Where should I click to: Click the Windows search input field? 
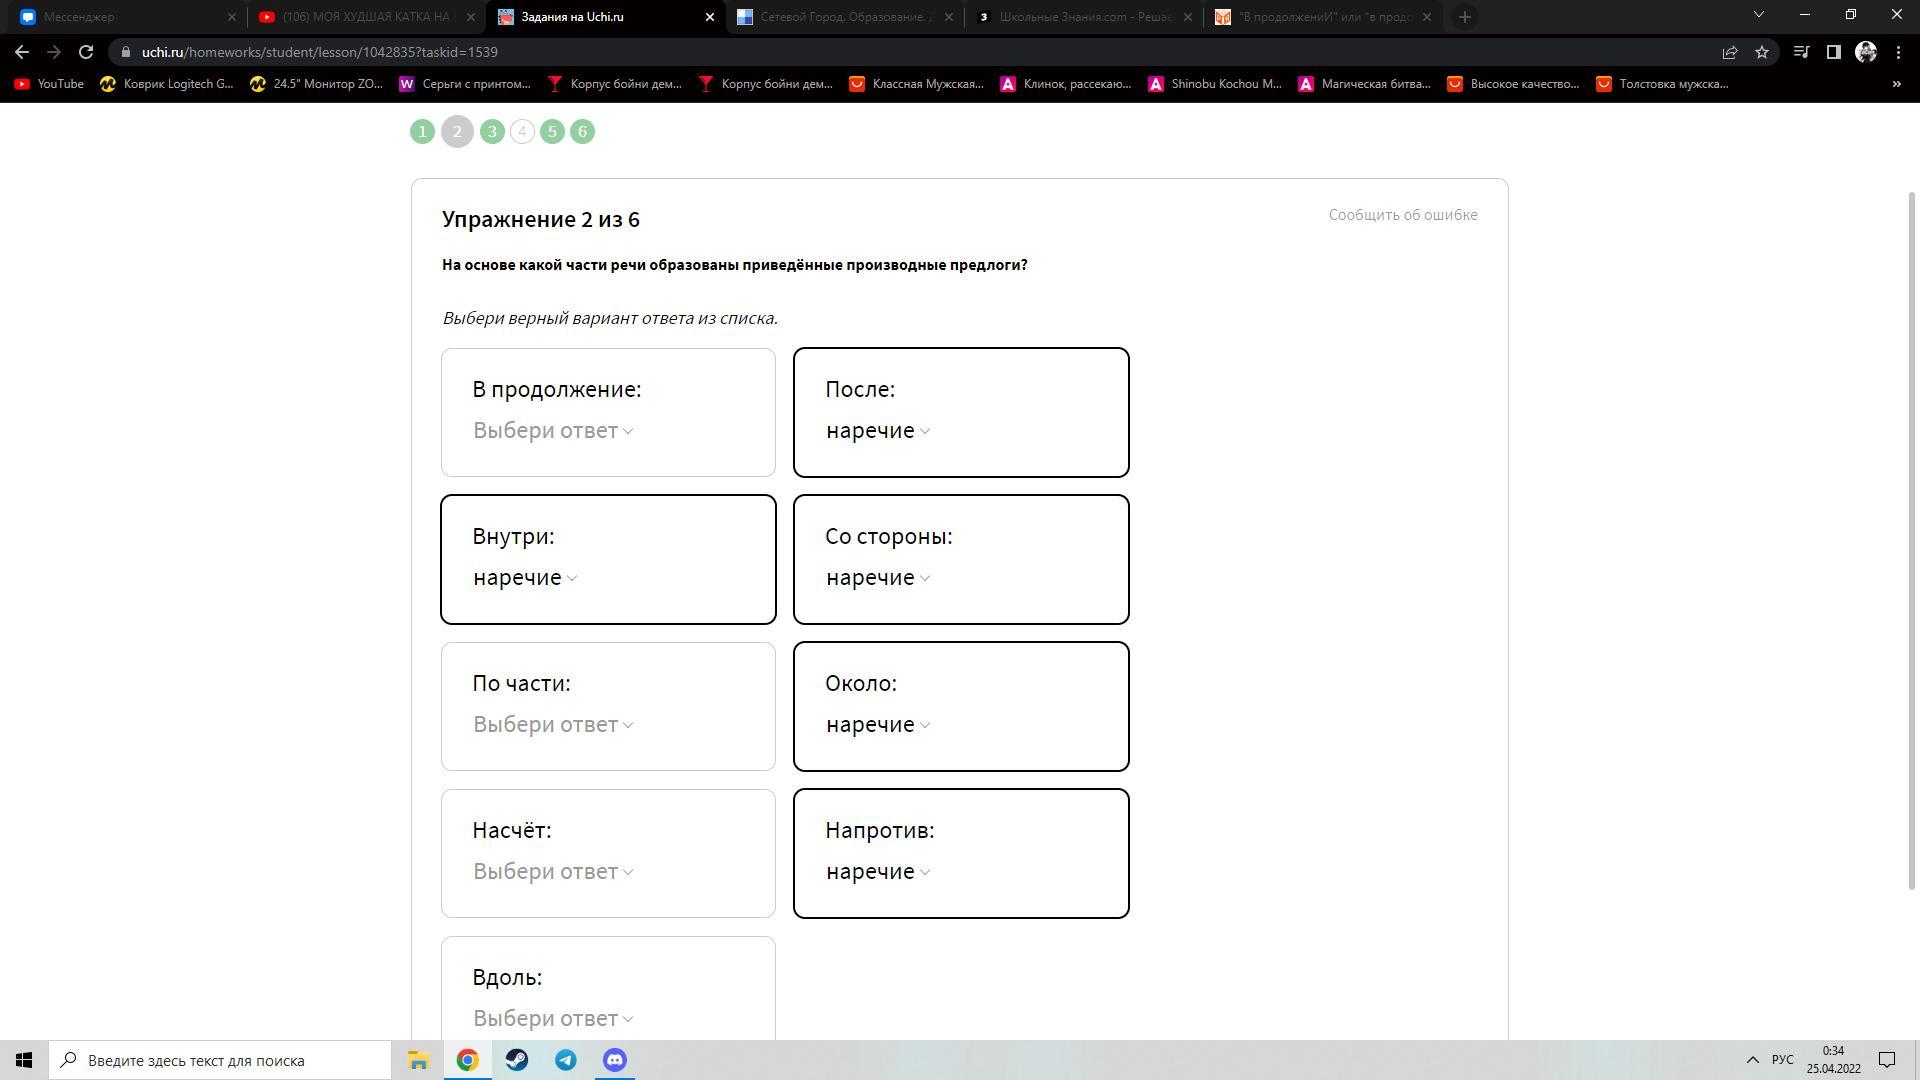tap(220, 1060)
